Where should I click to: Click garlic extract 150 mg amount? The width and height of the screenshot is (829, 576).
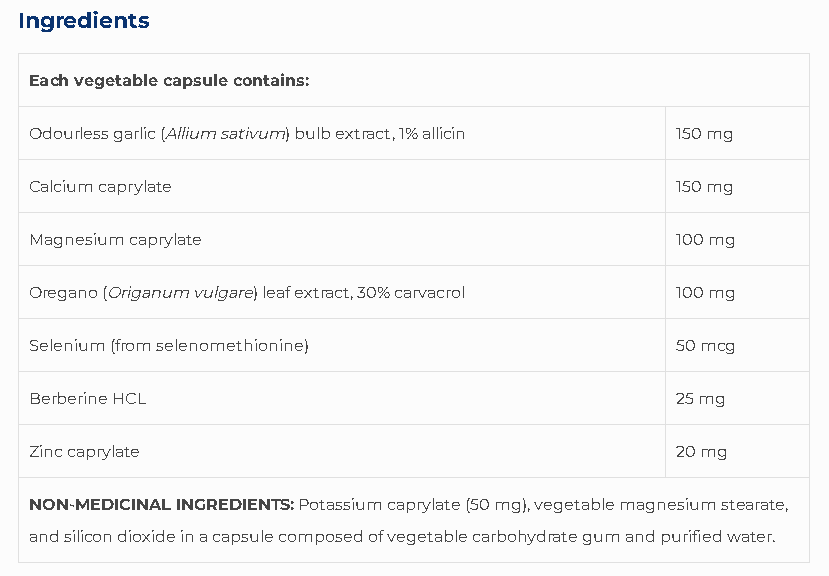click(x=704, y=134)
